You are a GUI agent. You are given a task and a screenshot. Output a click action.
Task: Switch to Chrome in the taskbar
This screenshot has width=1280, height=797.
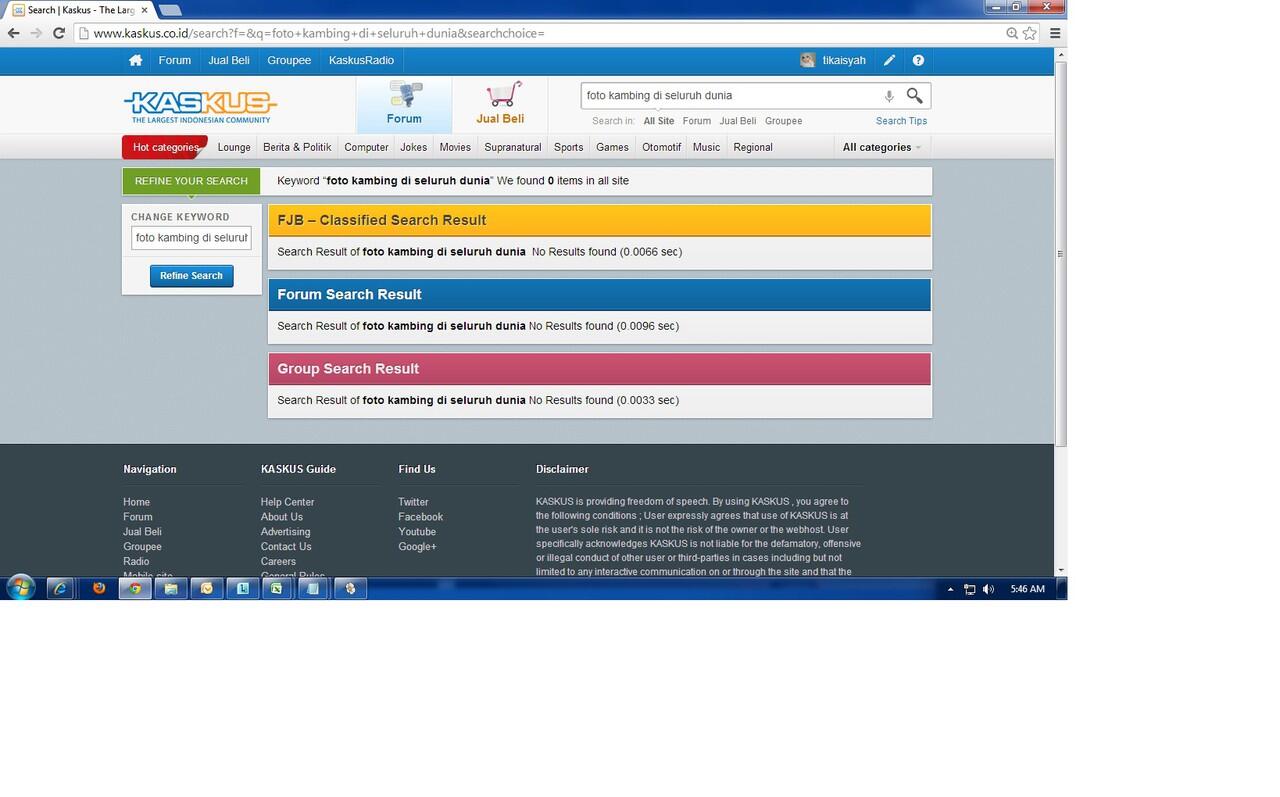(134, 589)
